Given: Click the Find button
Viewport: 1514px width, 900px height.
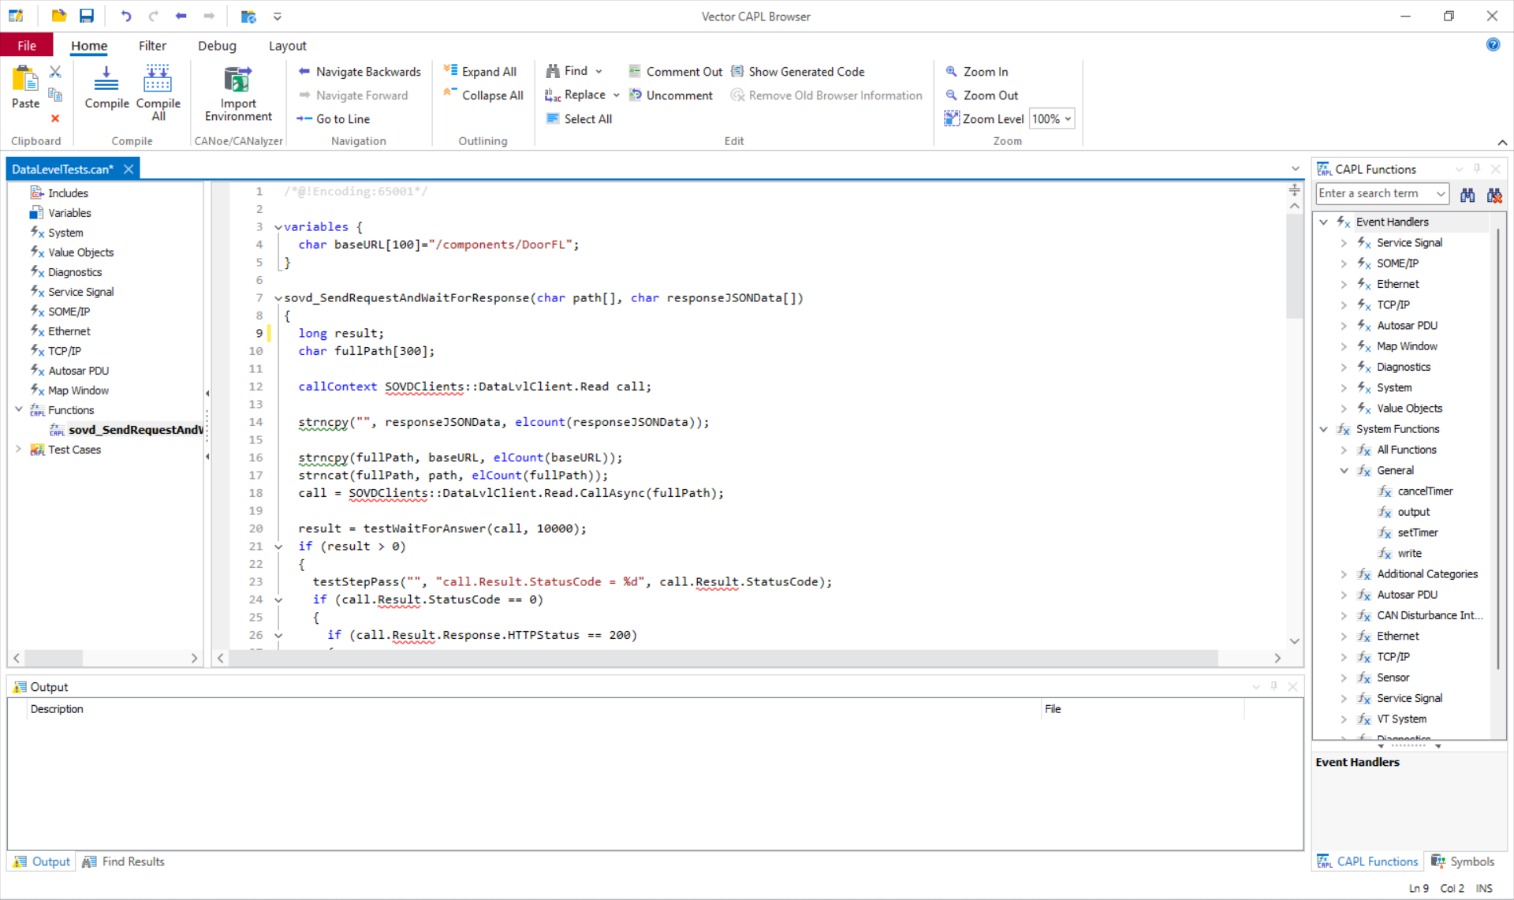Looking at the screenshot, I should (567, 71).
